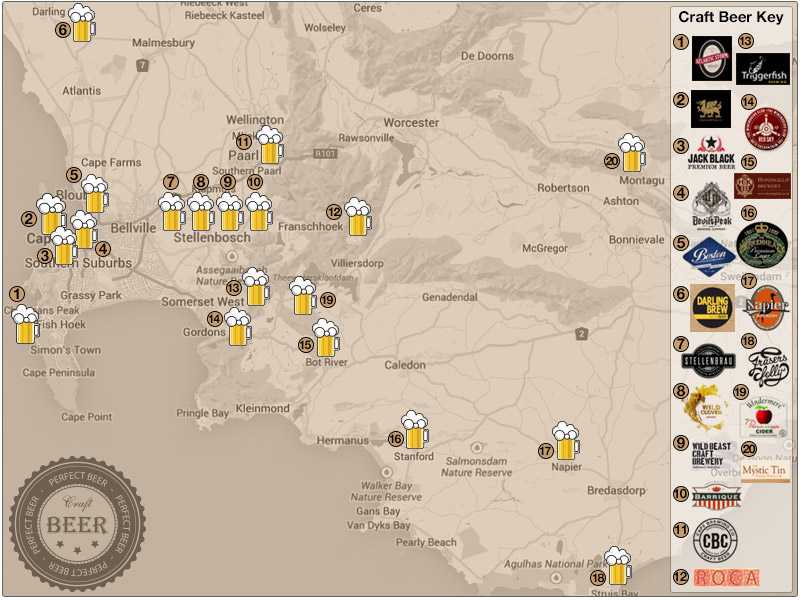The image size is (800, 600).
Task: Click beer mug marker 12 near Franschhoek
Action: (x=357, y=217)
